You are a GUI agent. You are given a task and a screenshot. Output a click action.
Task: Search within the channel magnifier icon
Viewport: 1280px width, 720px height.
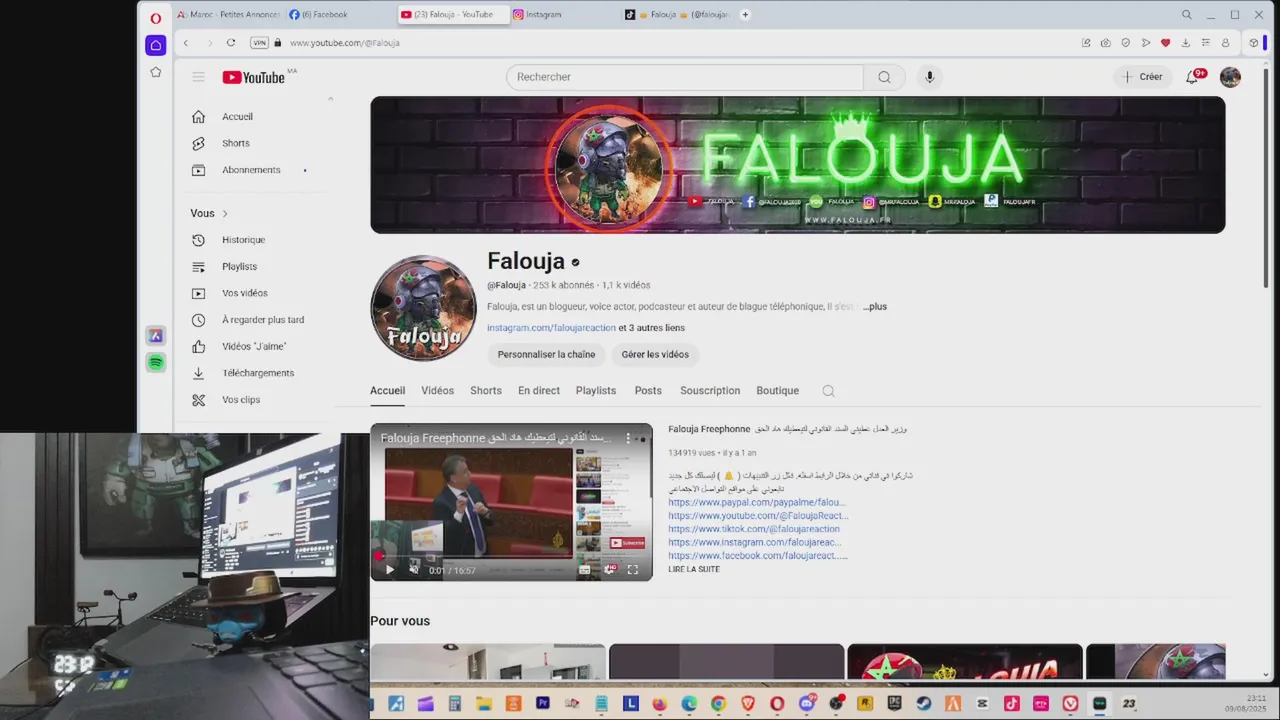coord(828,391)
